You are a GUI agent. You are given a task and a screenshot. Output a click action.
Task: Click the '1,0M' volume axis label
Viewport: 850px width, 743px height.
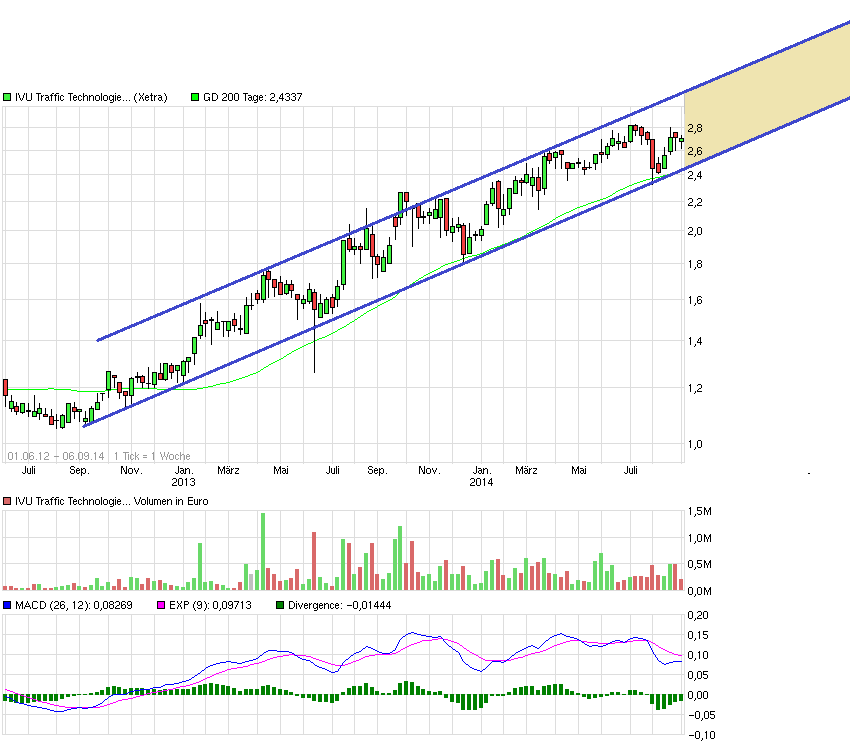[x=700, y=539]
